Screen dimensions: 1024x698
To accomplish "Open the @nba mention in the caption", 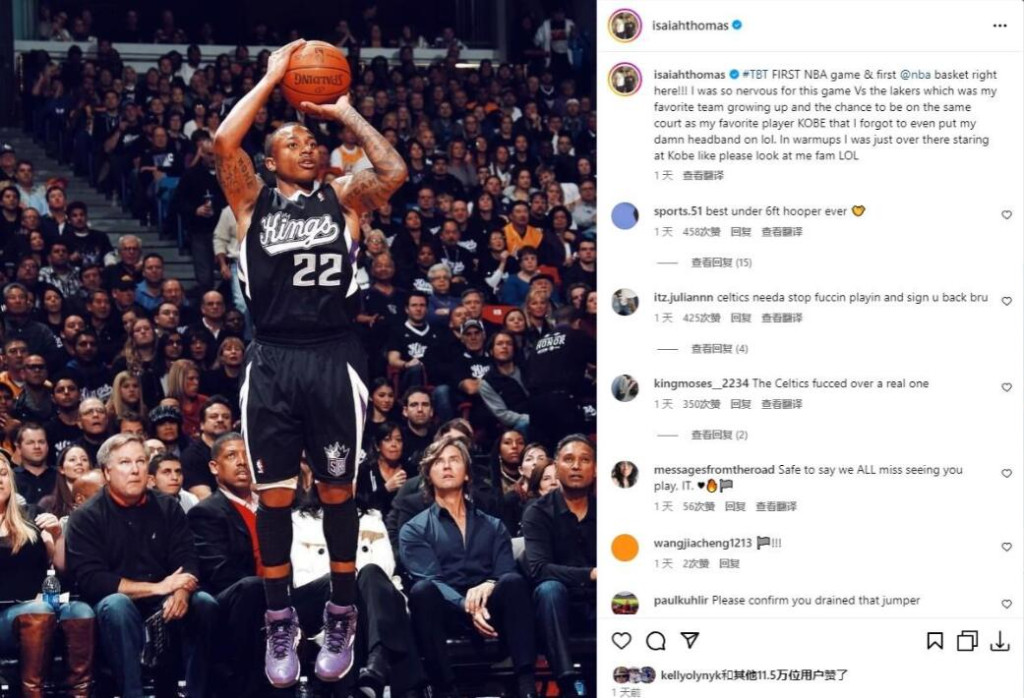I will [916, 74].
